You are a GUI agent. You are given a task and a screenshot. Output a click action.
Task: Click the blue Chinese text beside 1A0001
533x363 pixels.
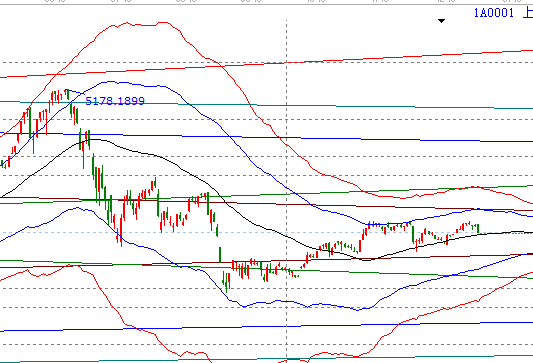click(x=528, y=13)
